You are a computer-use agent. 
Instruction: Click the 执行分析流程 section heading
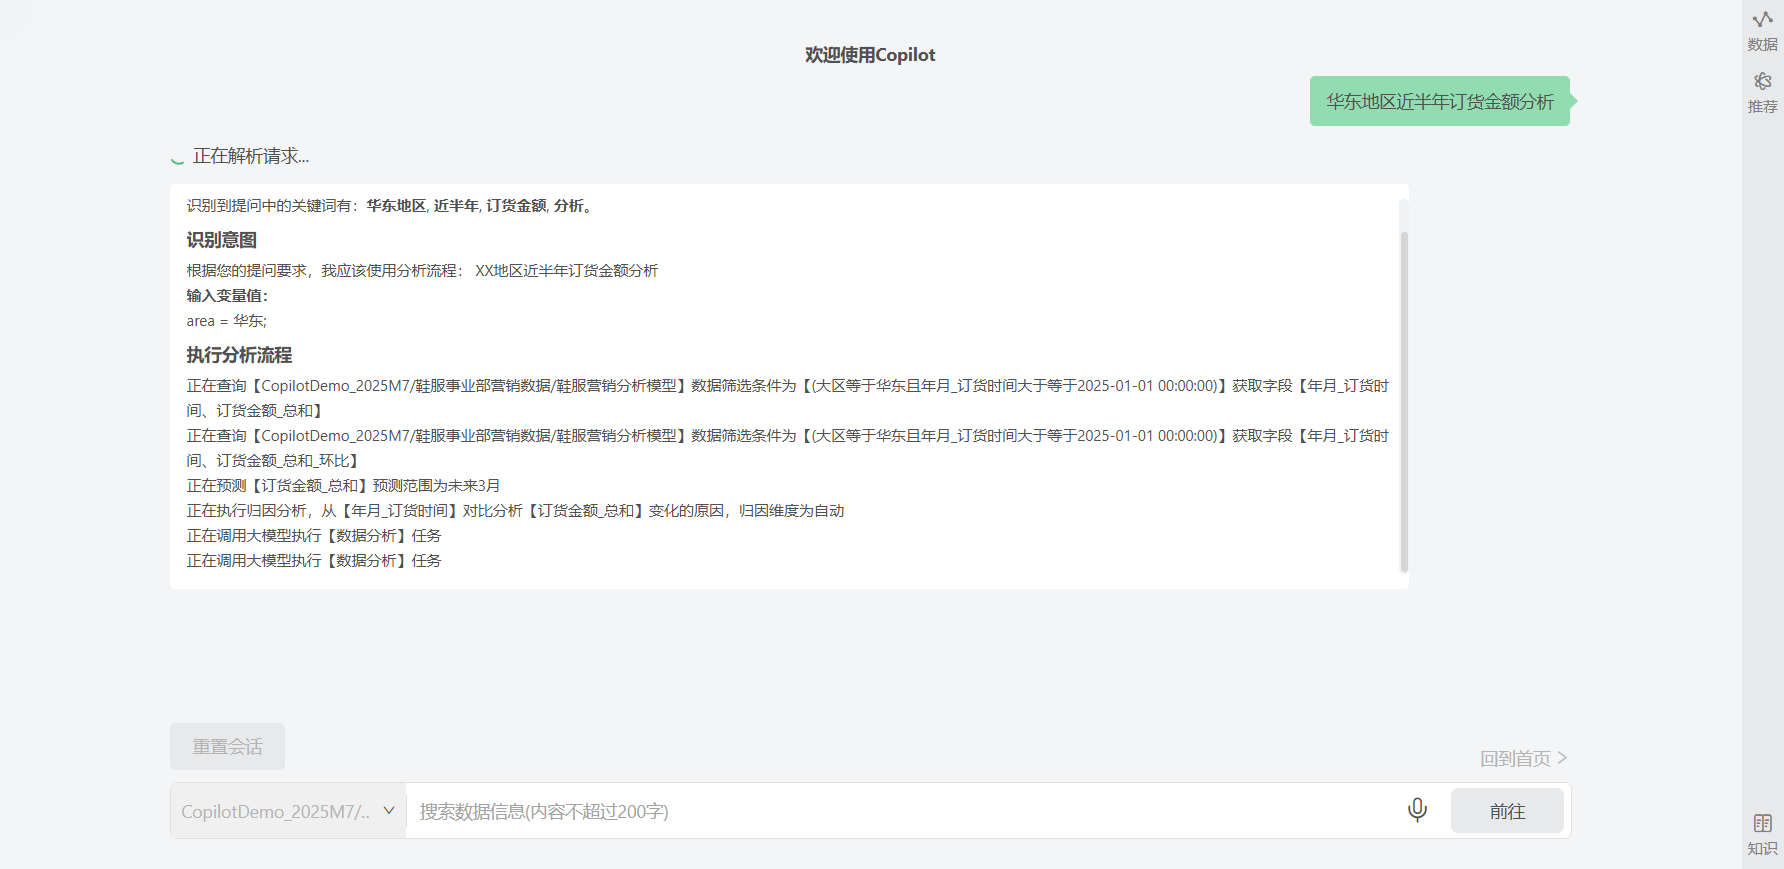click(239, 355)
